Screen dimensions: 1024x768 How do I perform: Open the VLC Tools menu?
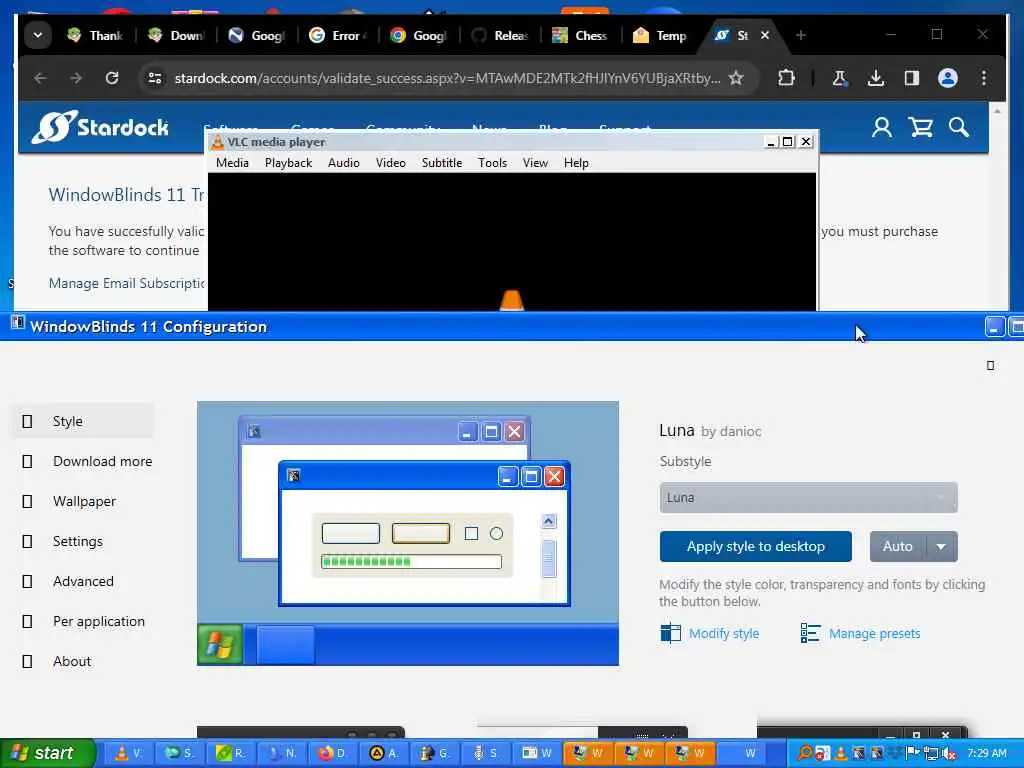pyautogui.click(x=492, y=163)
